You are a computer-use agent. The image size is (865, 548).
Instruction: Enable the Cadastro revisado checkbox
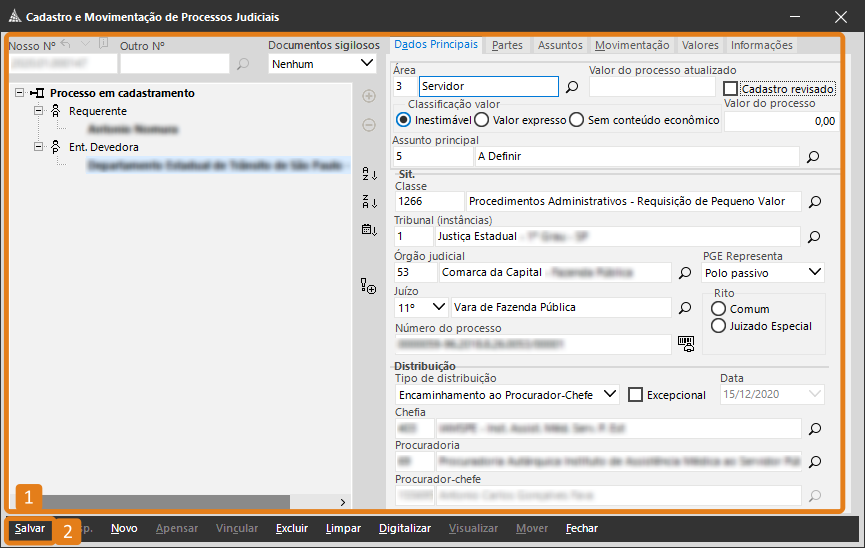[730, 89]
